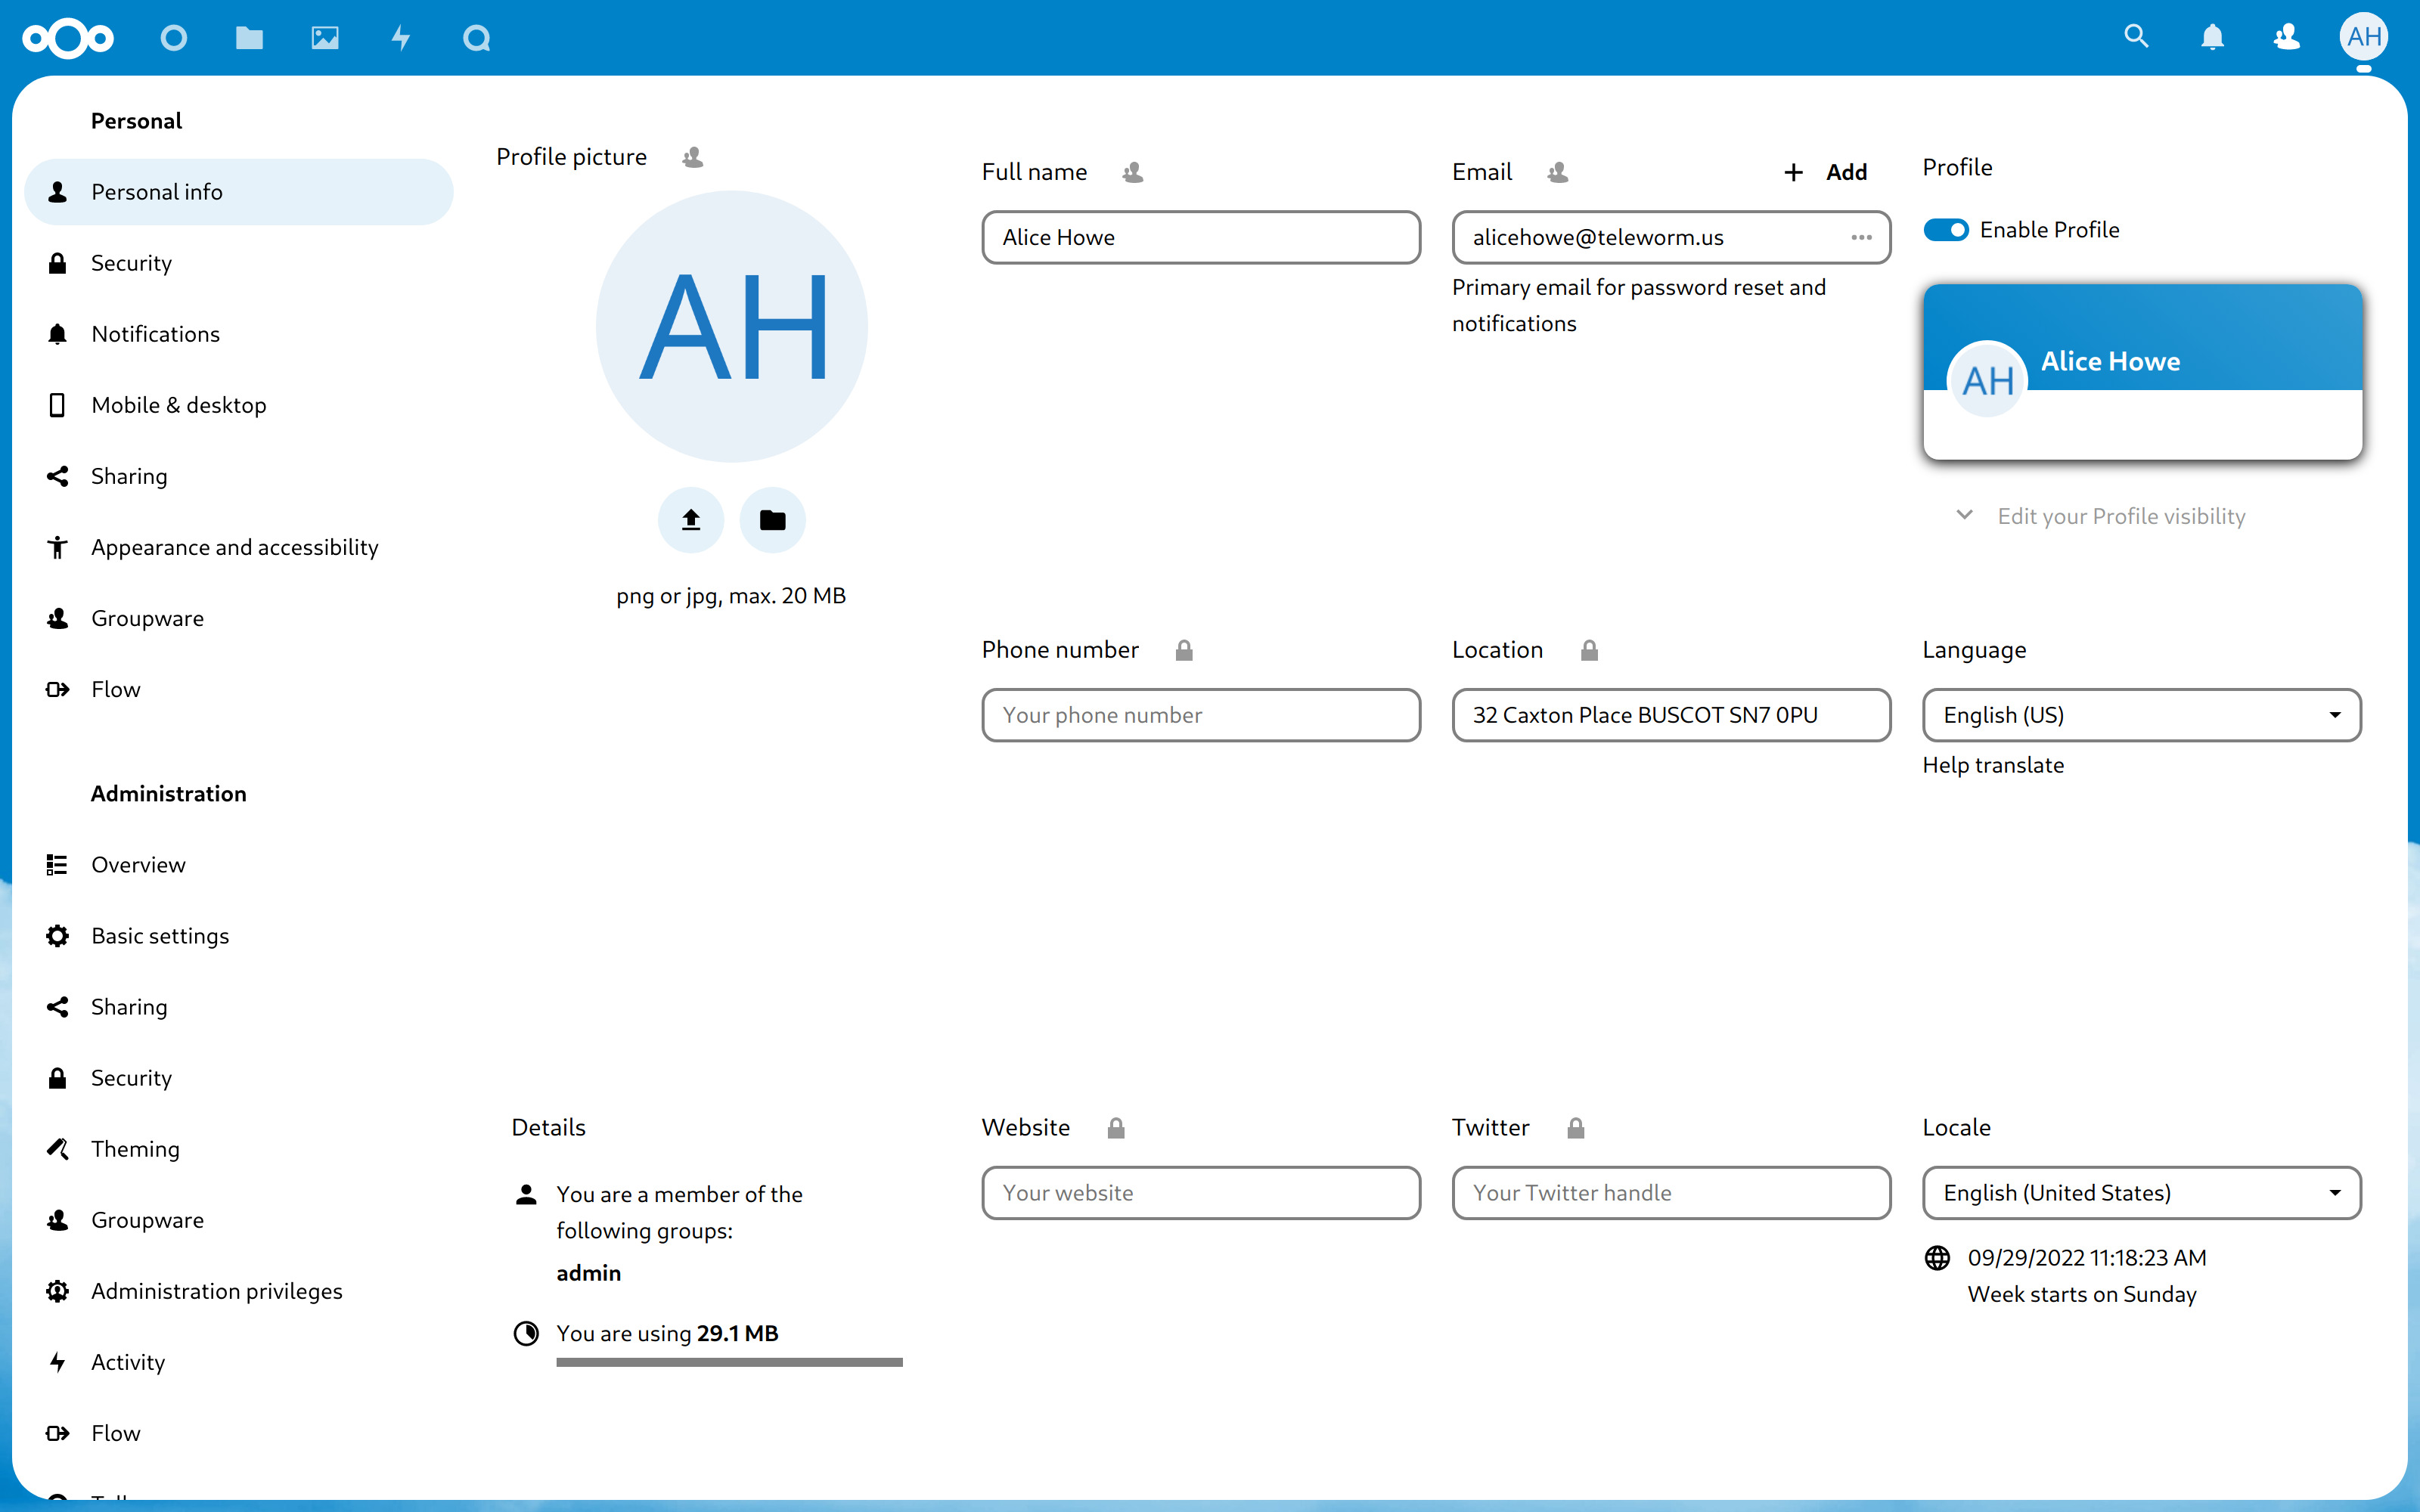Open the Activity lightning icon in header

click(x=400, y=38)
